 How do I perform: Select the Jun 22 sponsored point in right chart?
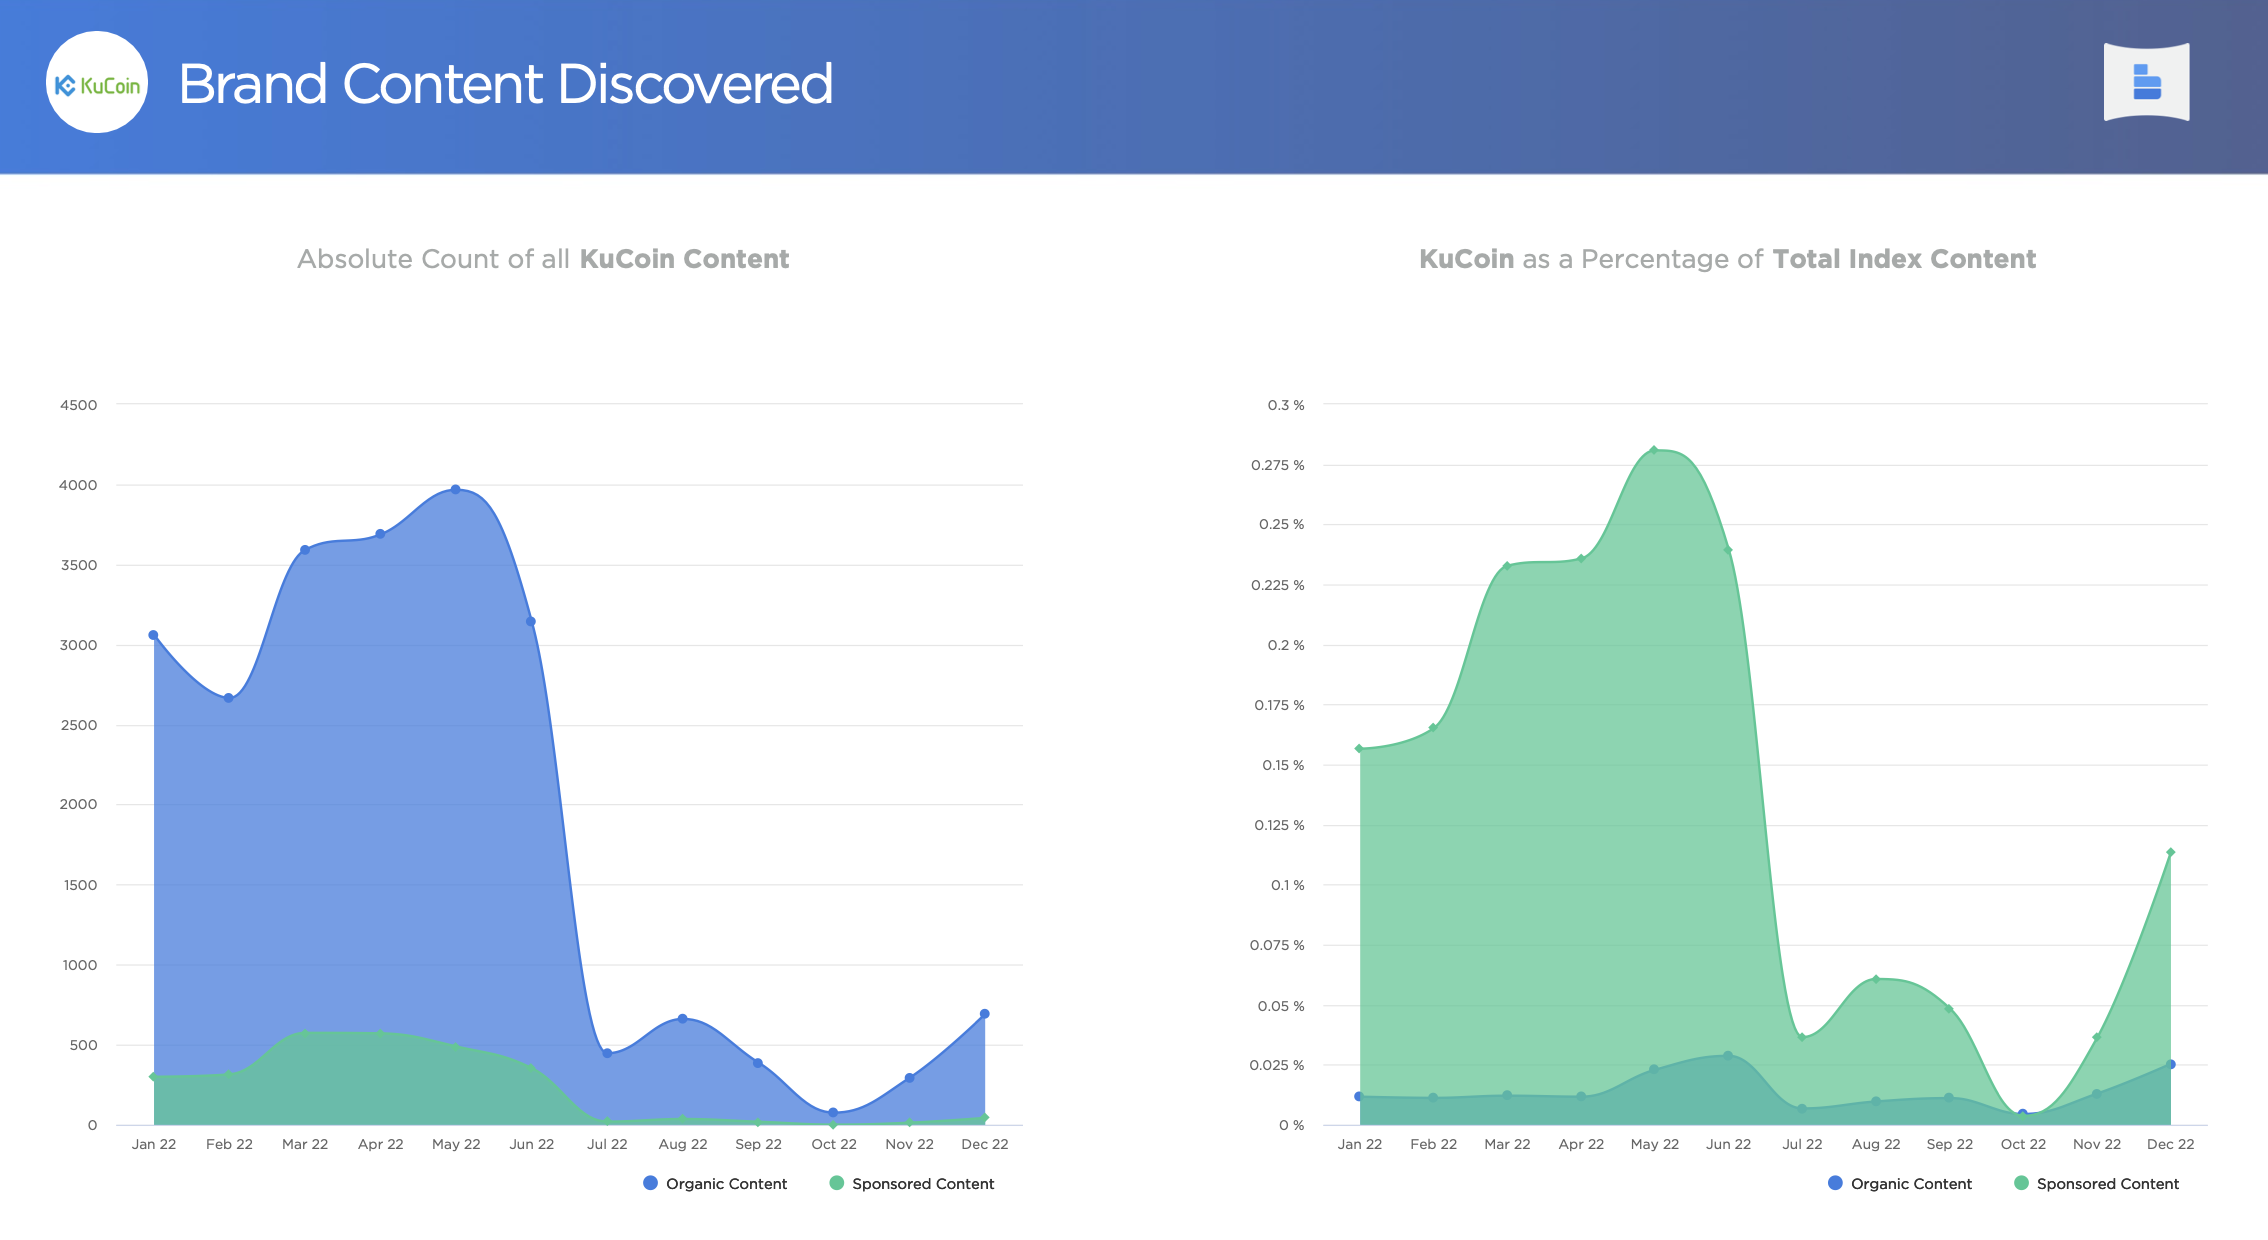coord(1728,550)
